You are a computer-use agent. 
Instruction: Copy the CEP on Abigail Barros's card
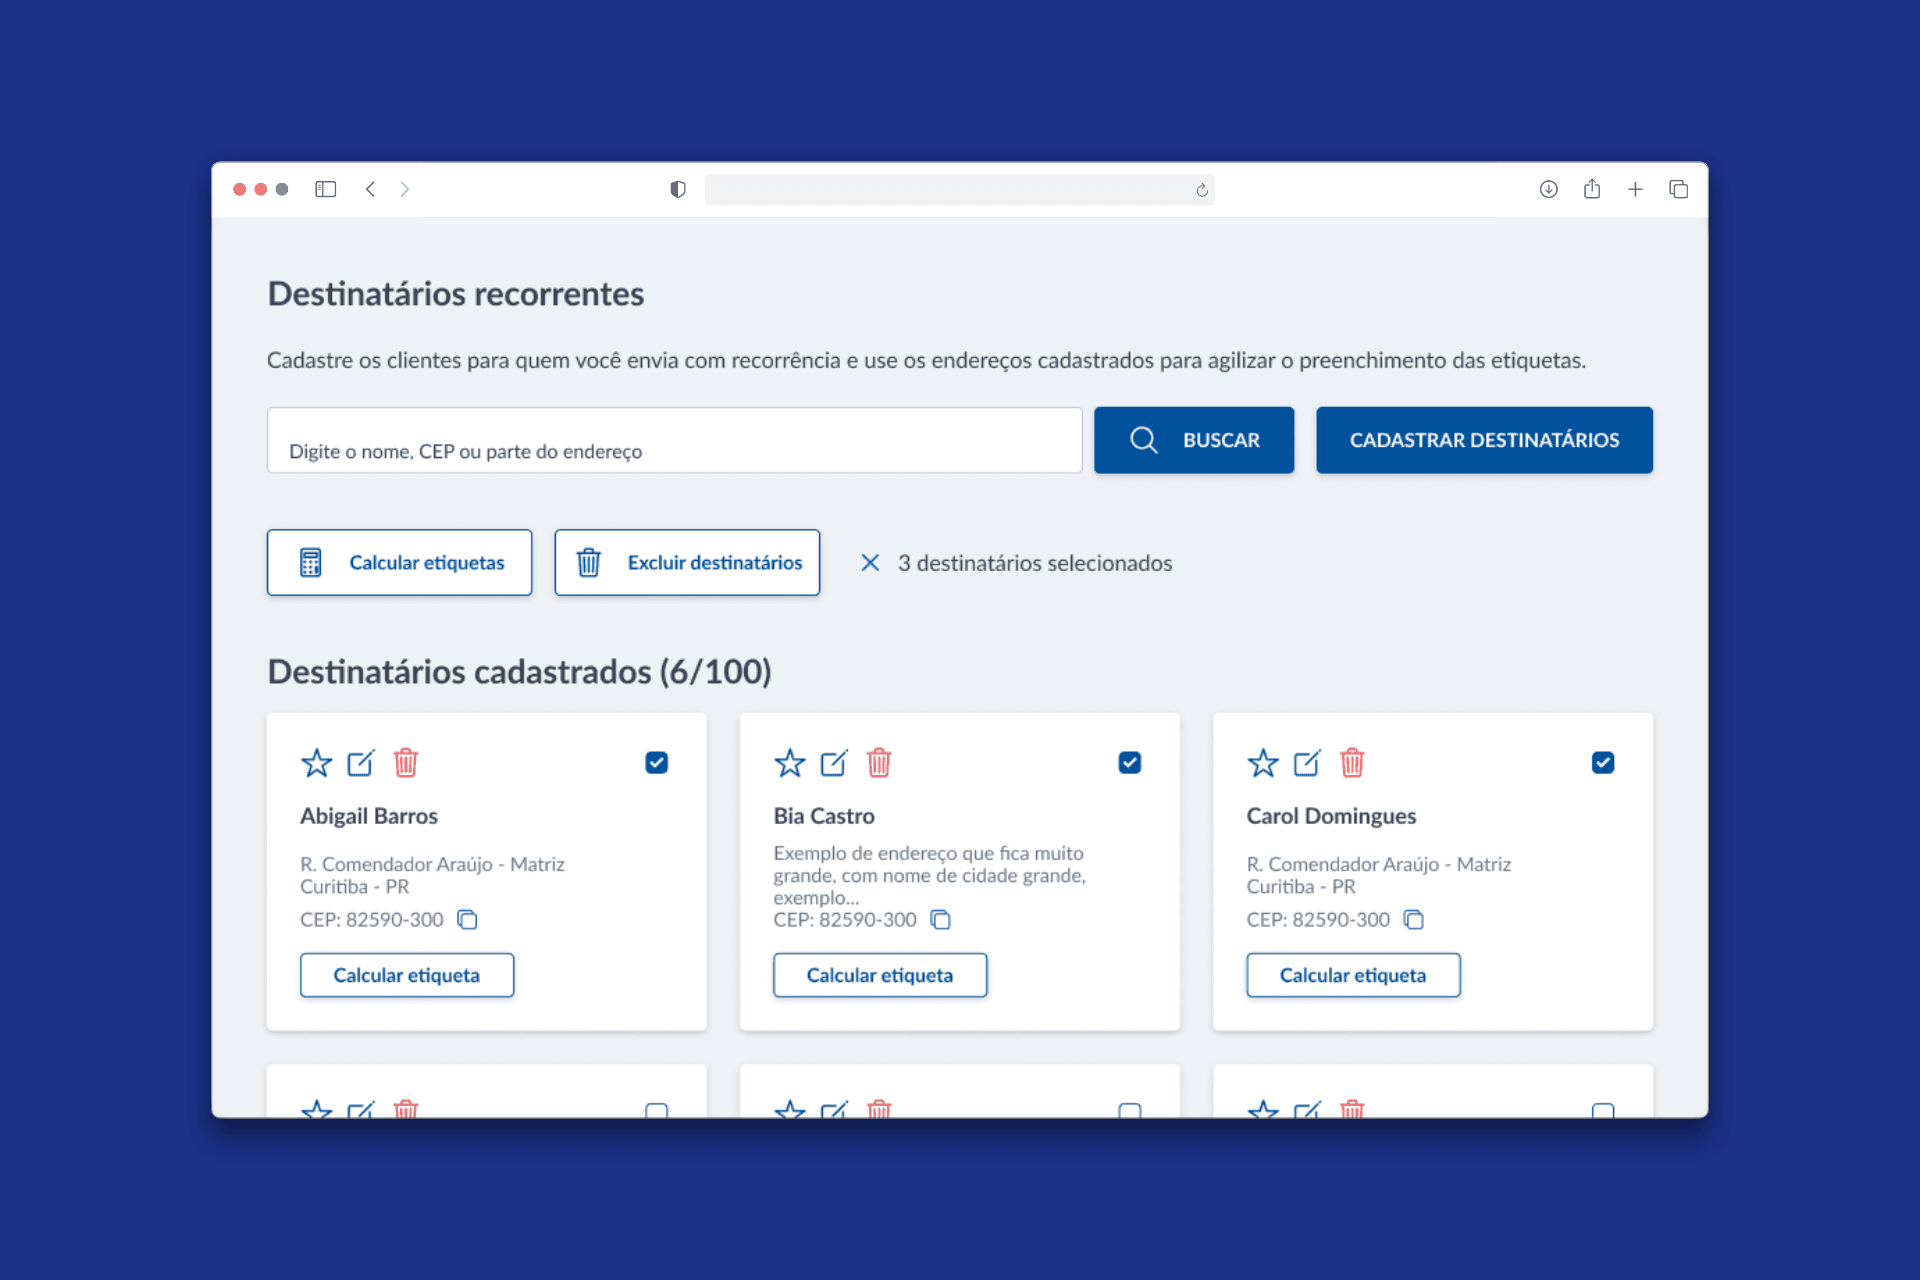pos(467,919)
